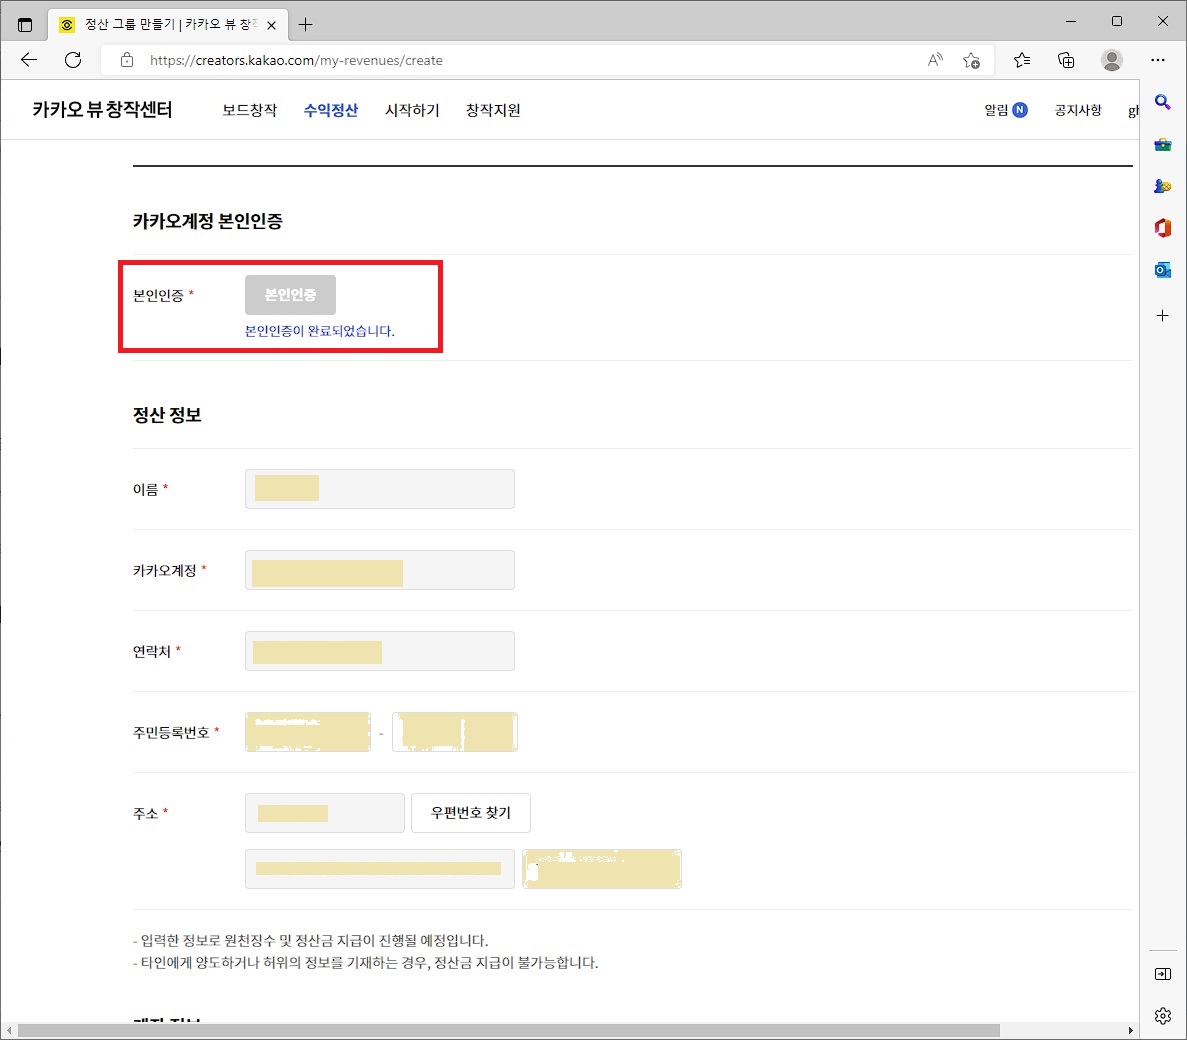The height and width of the screenshot is (1040, 1187).
Task: Open the Favorites list icon
Action: coord(1021,60)
